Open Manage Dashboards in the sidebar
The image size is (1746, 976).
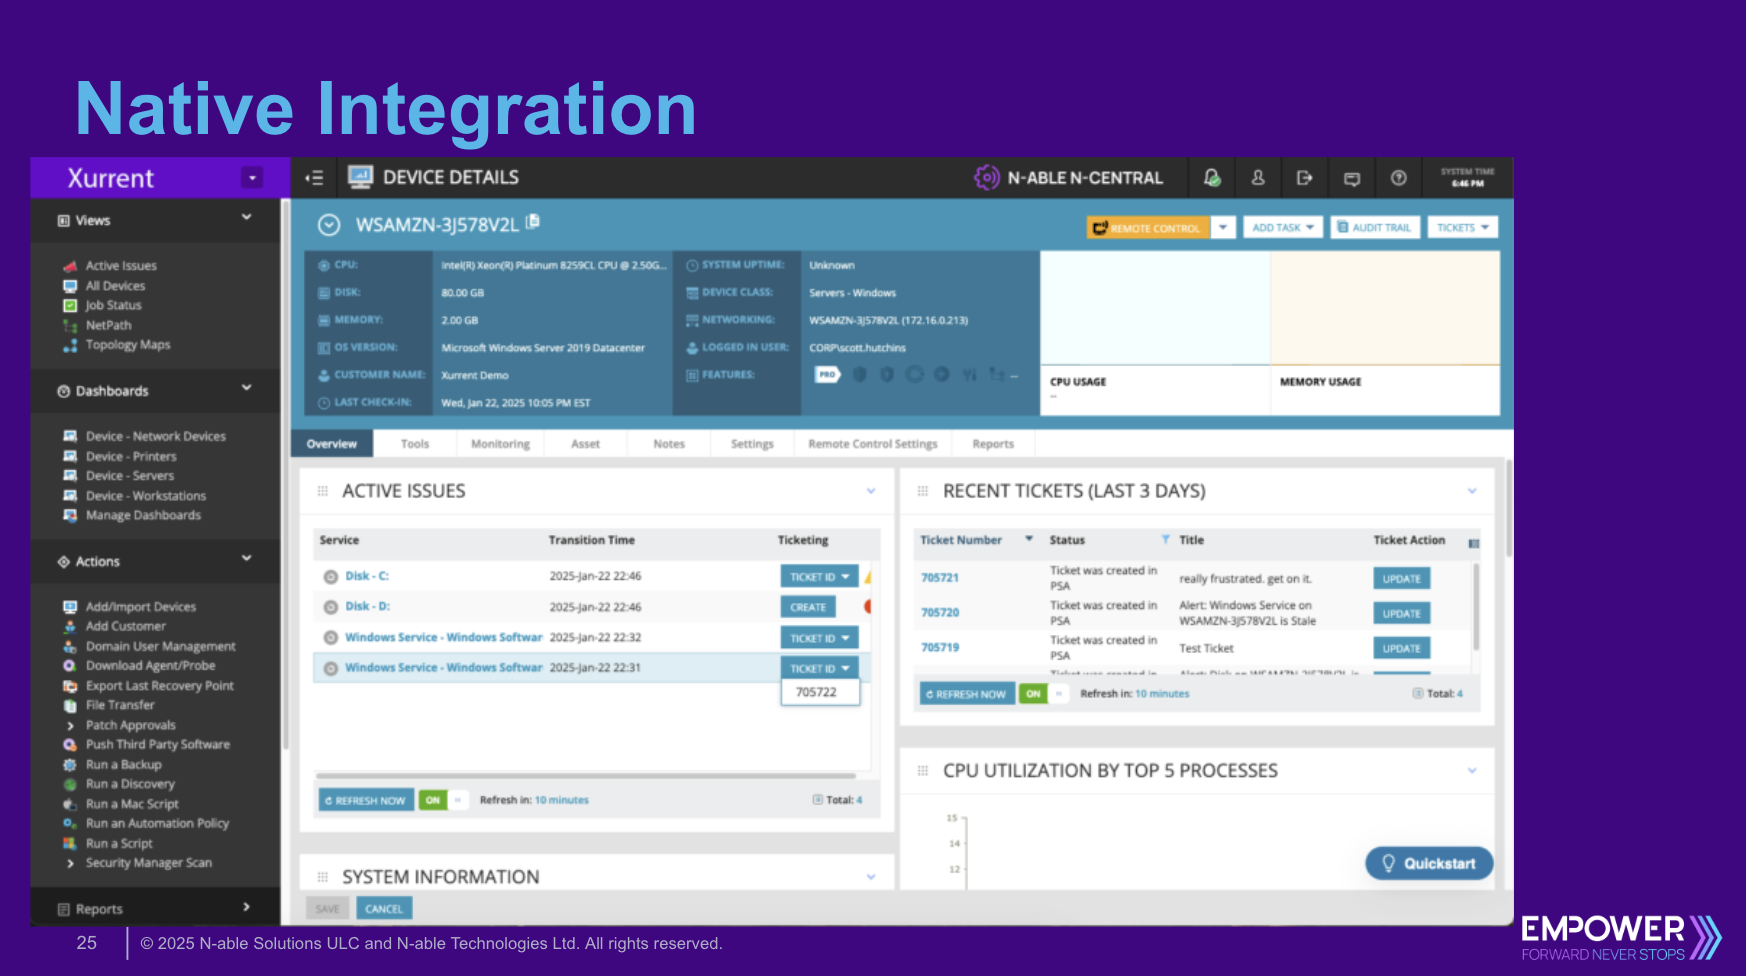point(143,516)
